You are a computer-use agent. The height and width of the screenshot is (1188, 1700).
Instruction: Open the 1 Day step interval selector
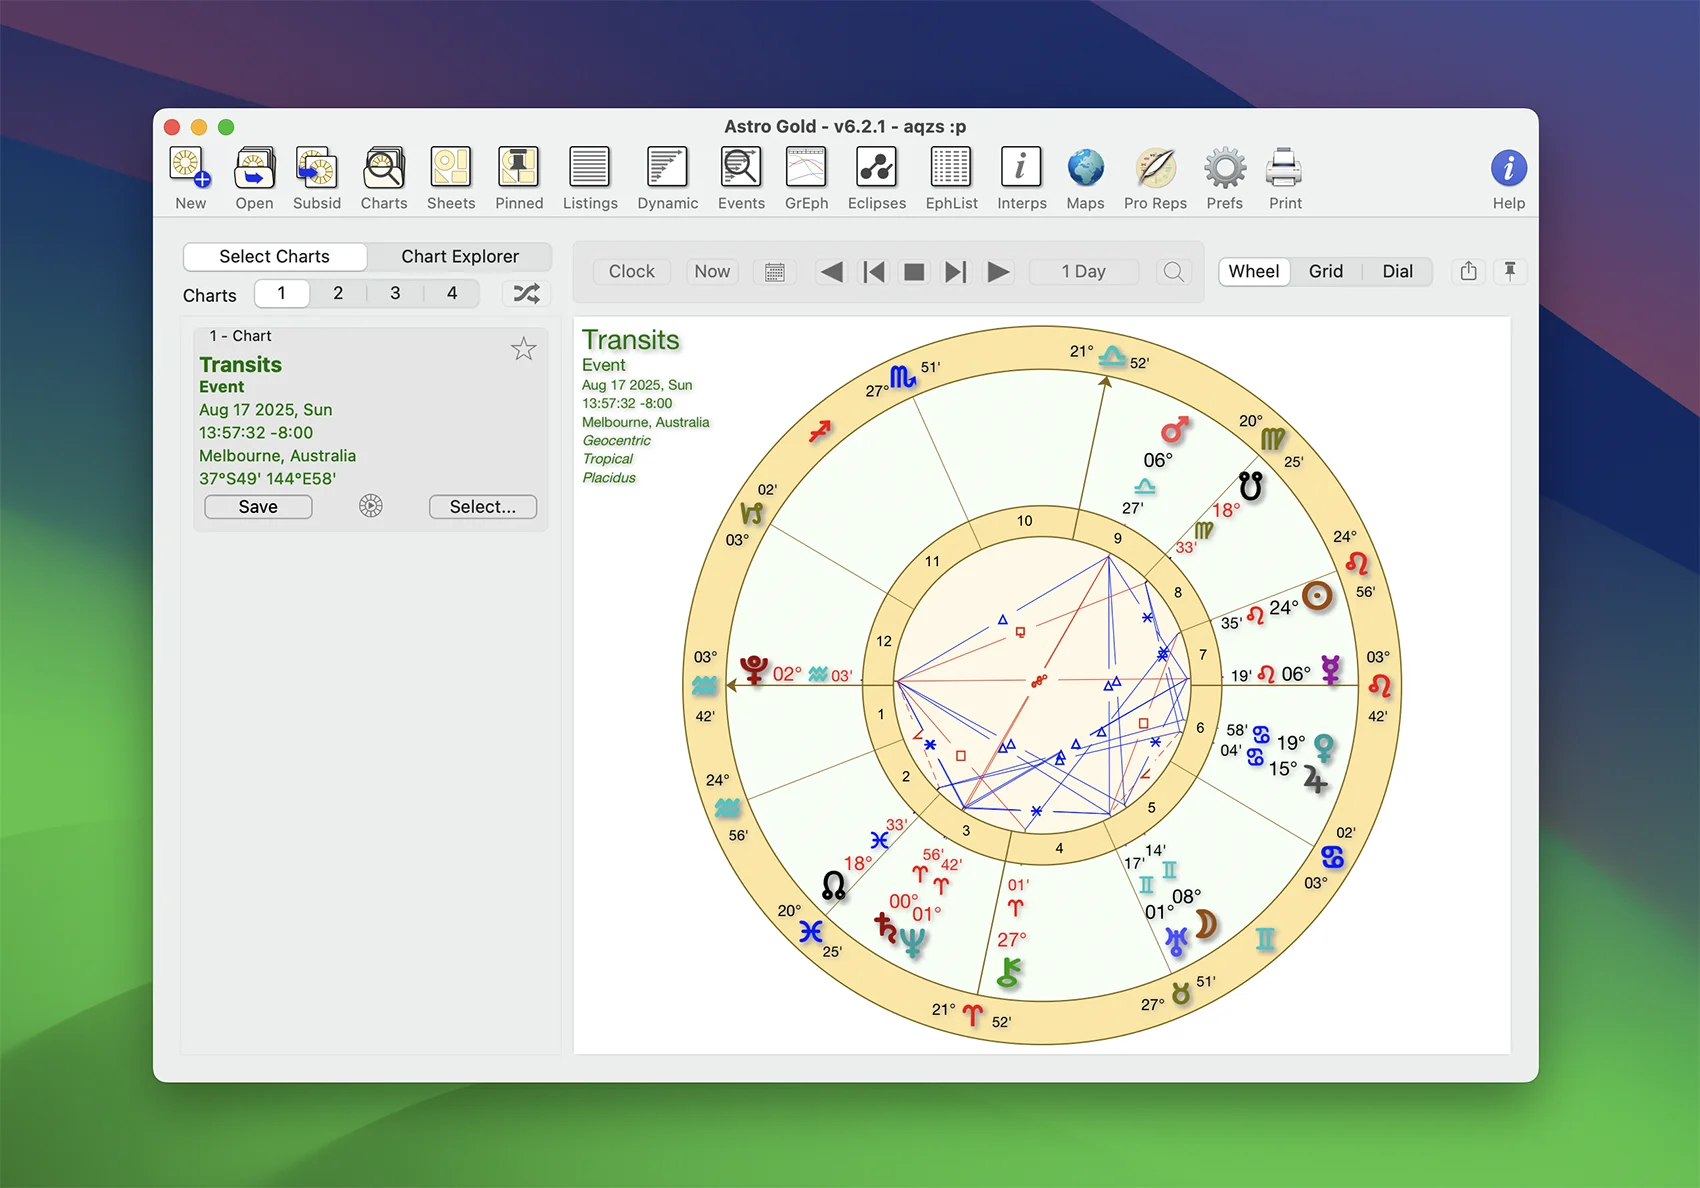coord(1084,272)
